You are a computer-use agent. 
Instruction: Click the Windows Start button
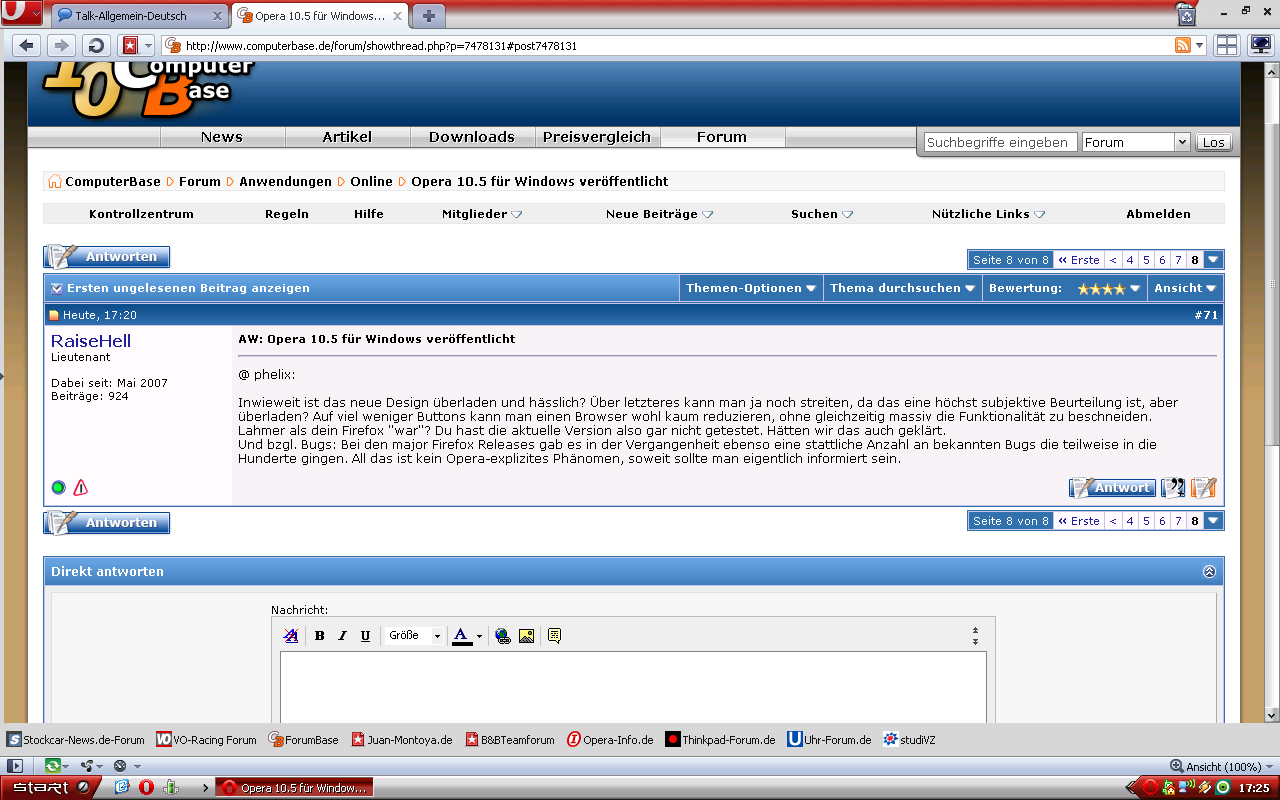[48, 788]
